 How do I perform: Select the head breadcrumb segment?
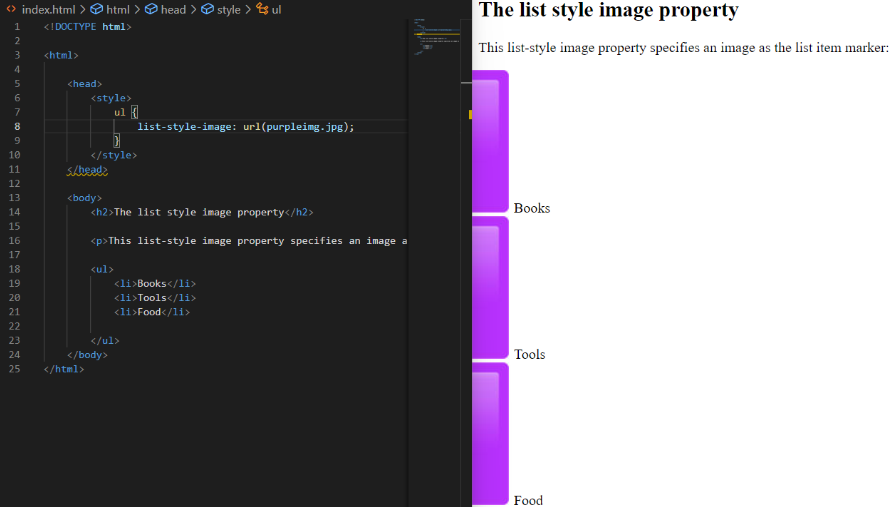[173, 10]
